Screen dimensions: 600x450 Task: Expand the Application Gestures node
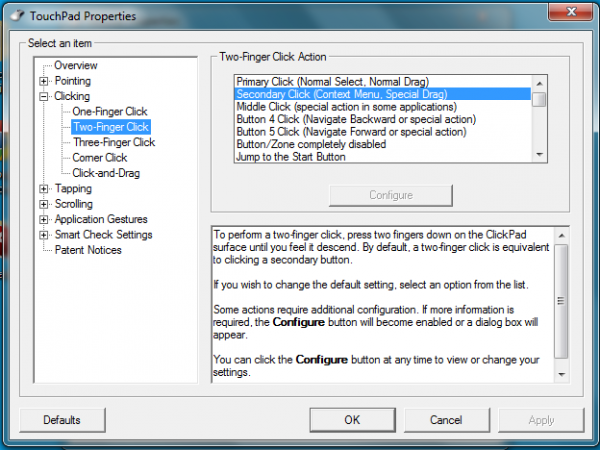pos(44,220)
